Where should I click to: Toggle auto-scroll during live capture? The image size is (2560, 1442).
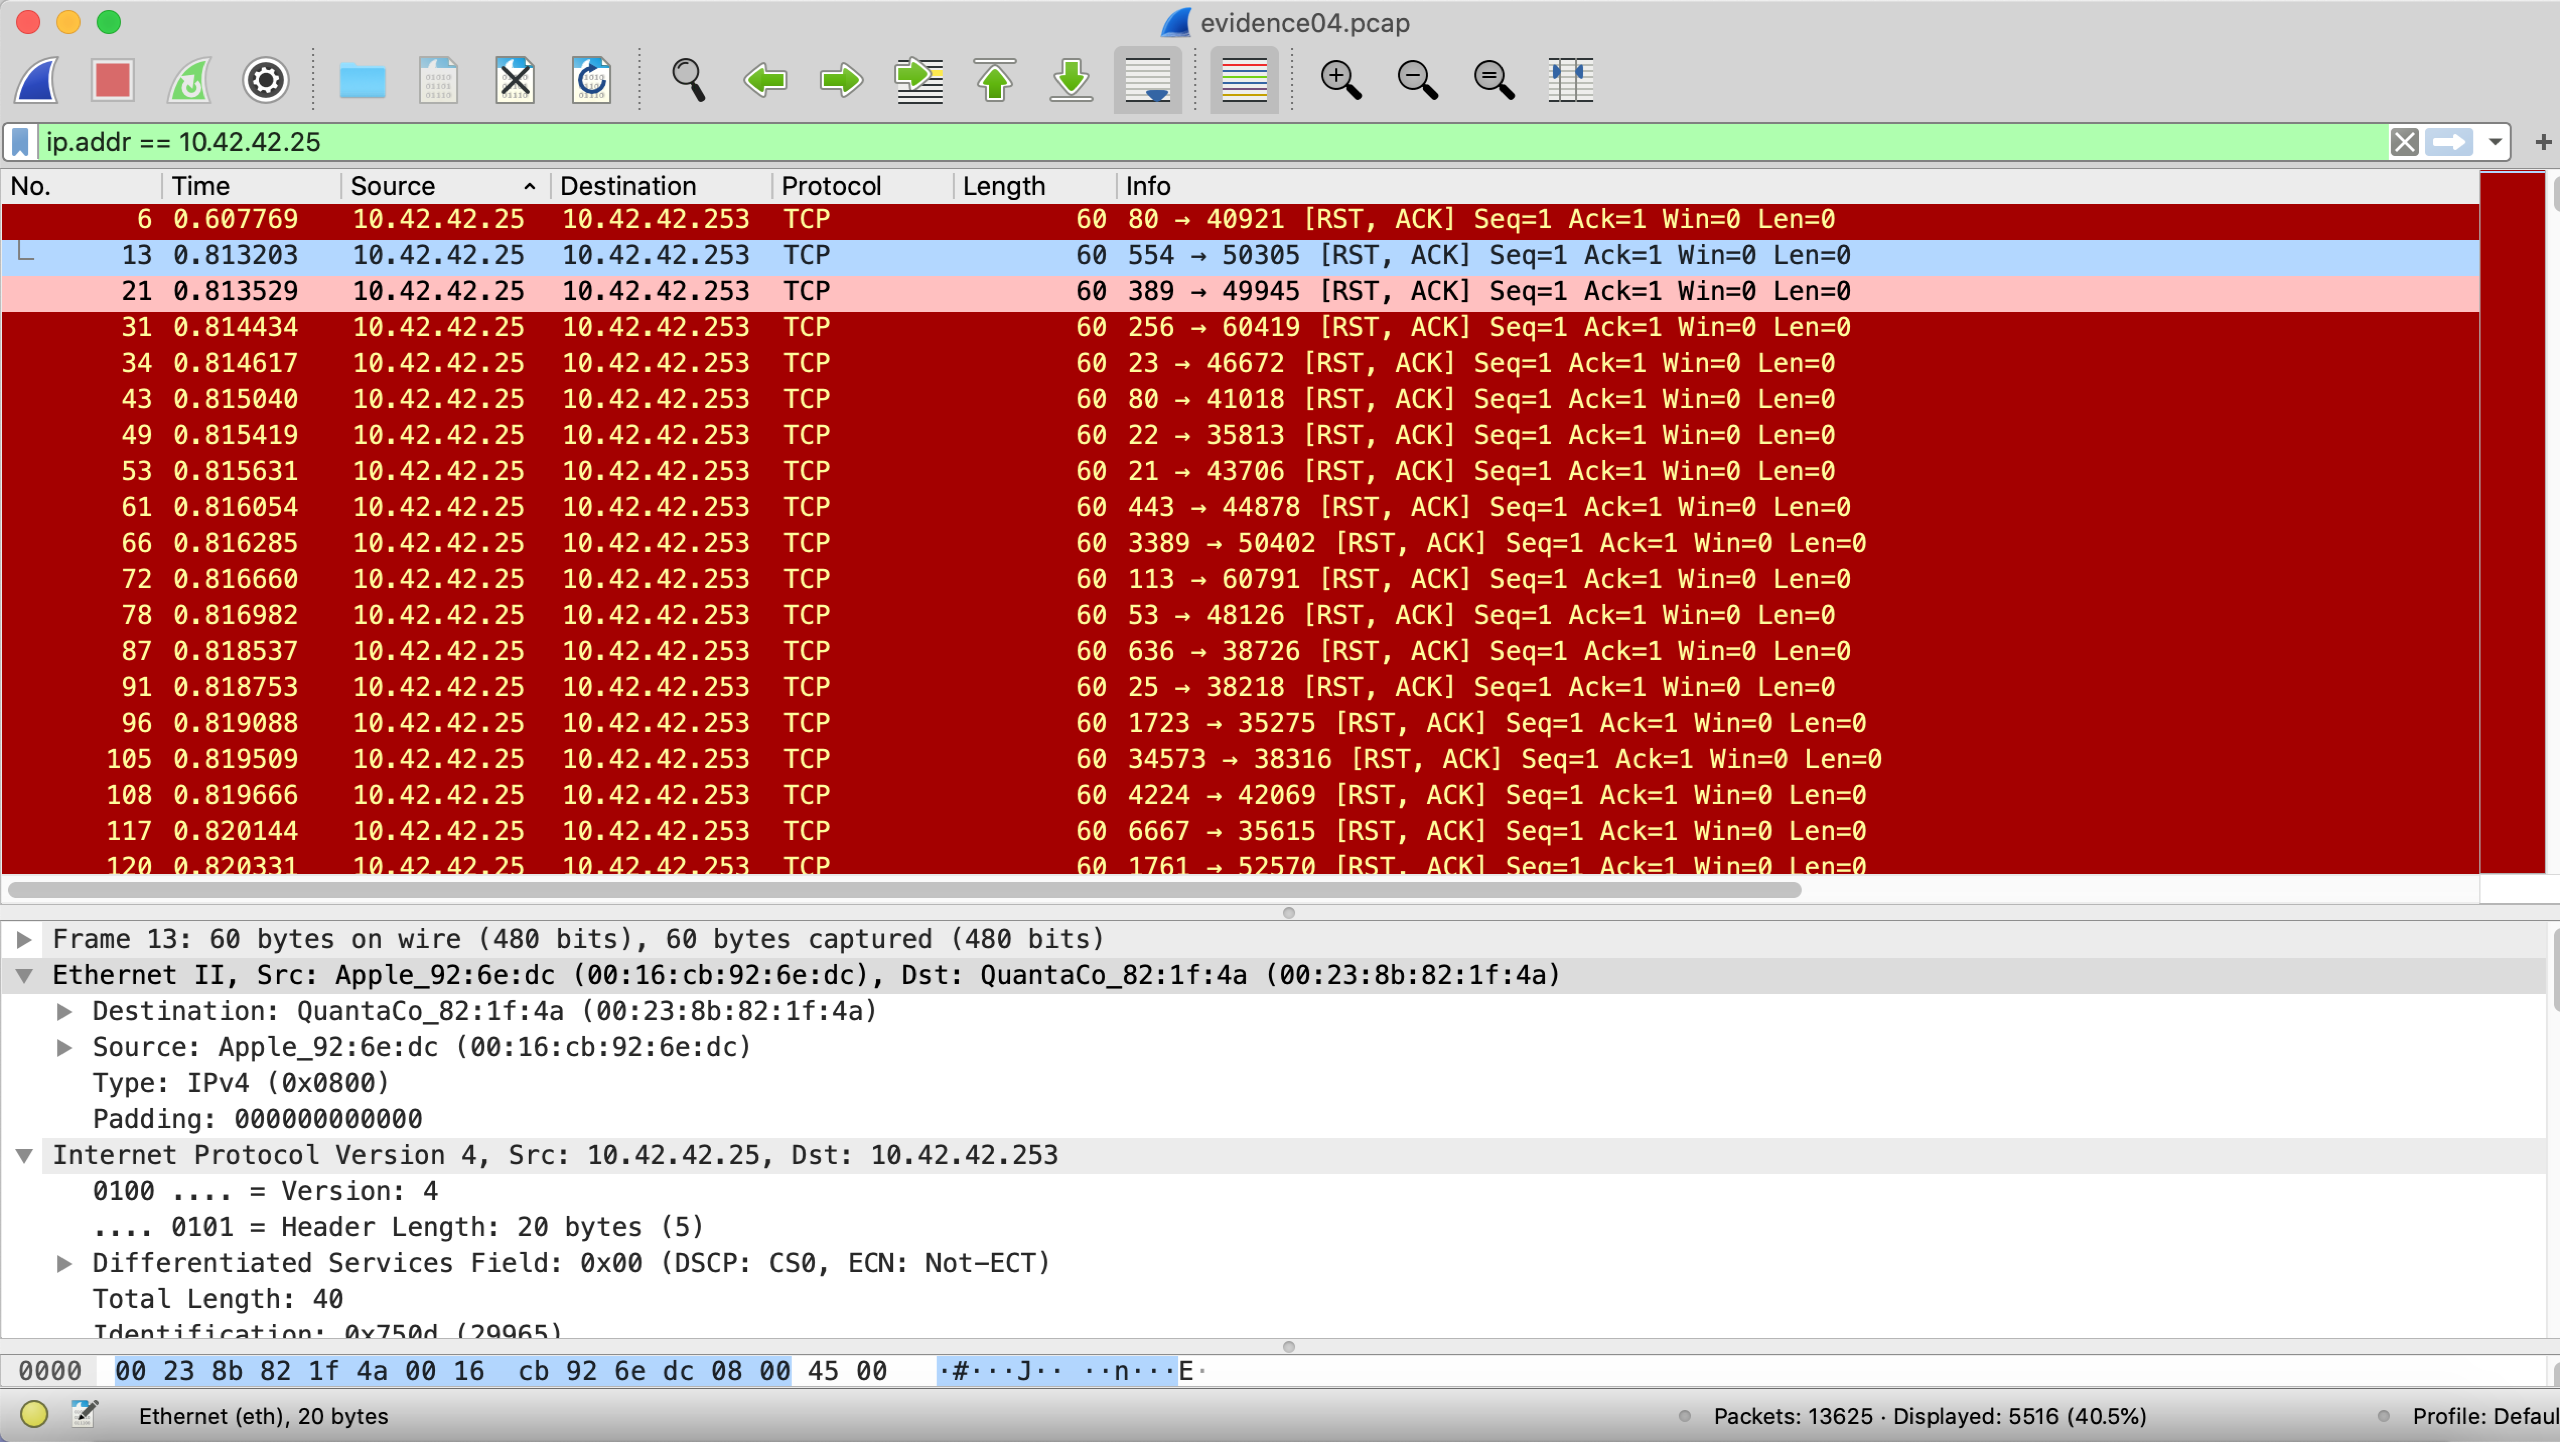click(1147, 80)
